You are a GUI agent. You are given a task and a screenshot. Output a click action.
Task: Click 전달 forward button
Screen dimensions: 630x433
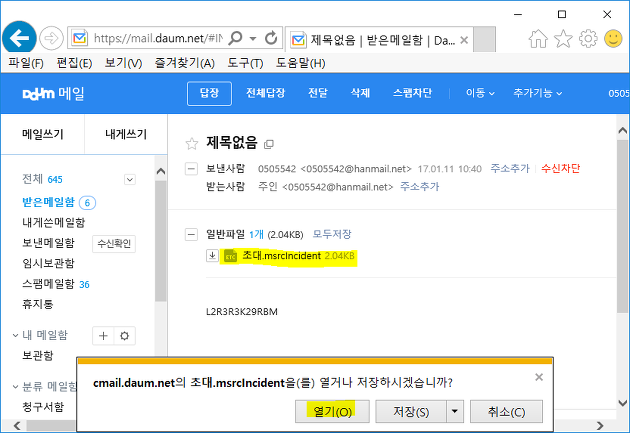tap(318, 93)
